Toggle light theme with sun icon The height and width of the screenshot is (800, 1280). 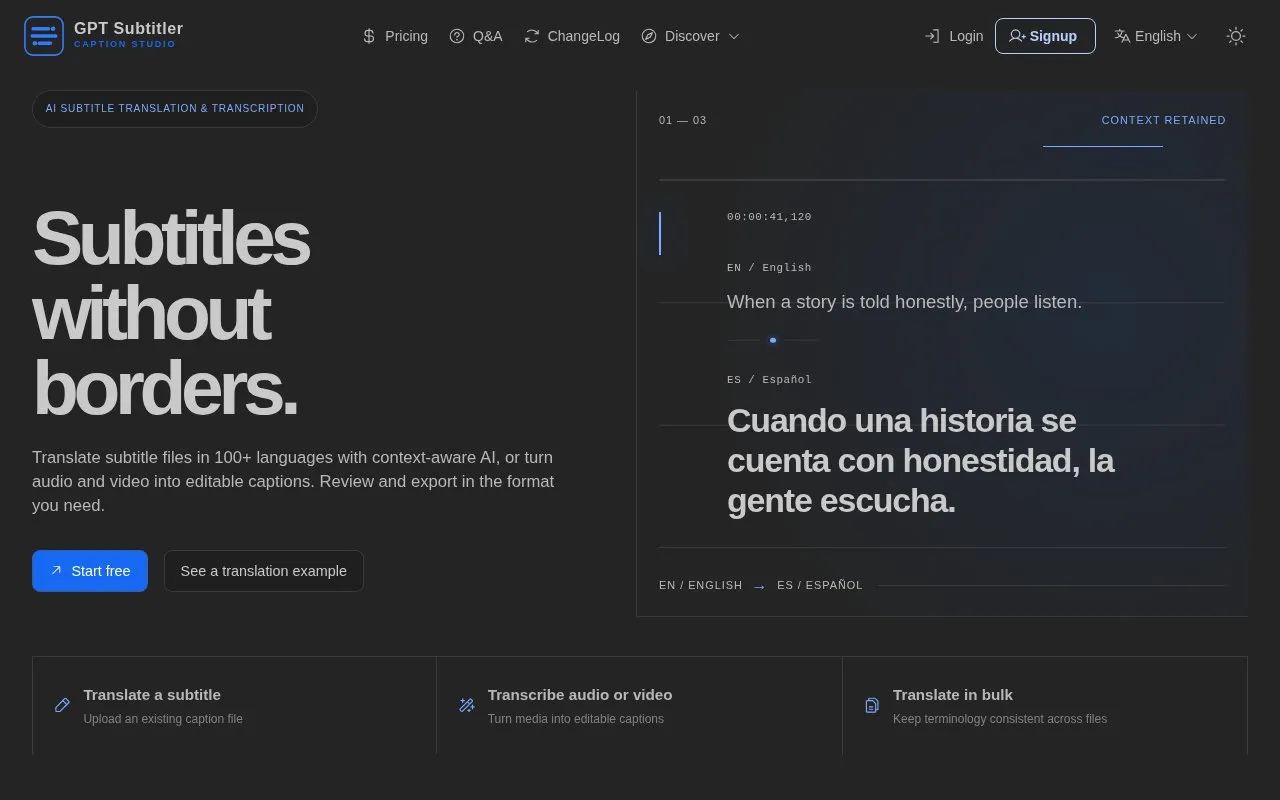(x=1236, y=36)
